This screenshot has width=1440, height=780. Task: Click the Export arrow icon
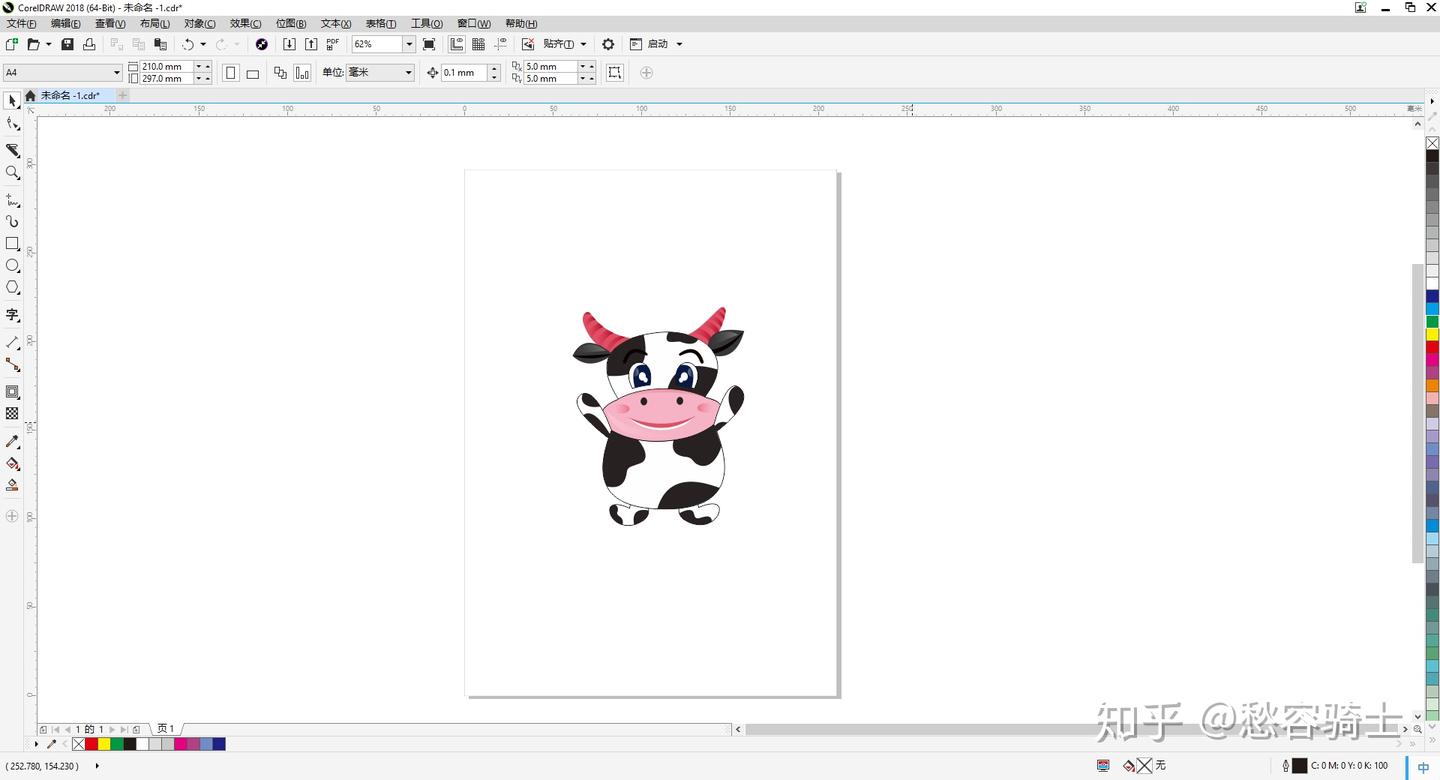[x=311, y=44]
